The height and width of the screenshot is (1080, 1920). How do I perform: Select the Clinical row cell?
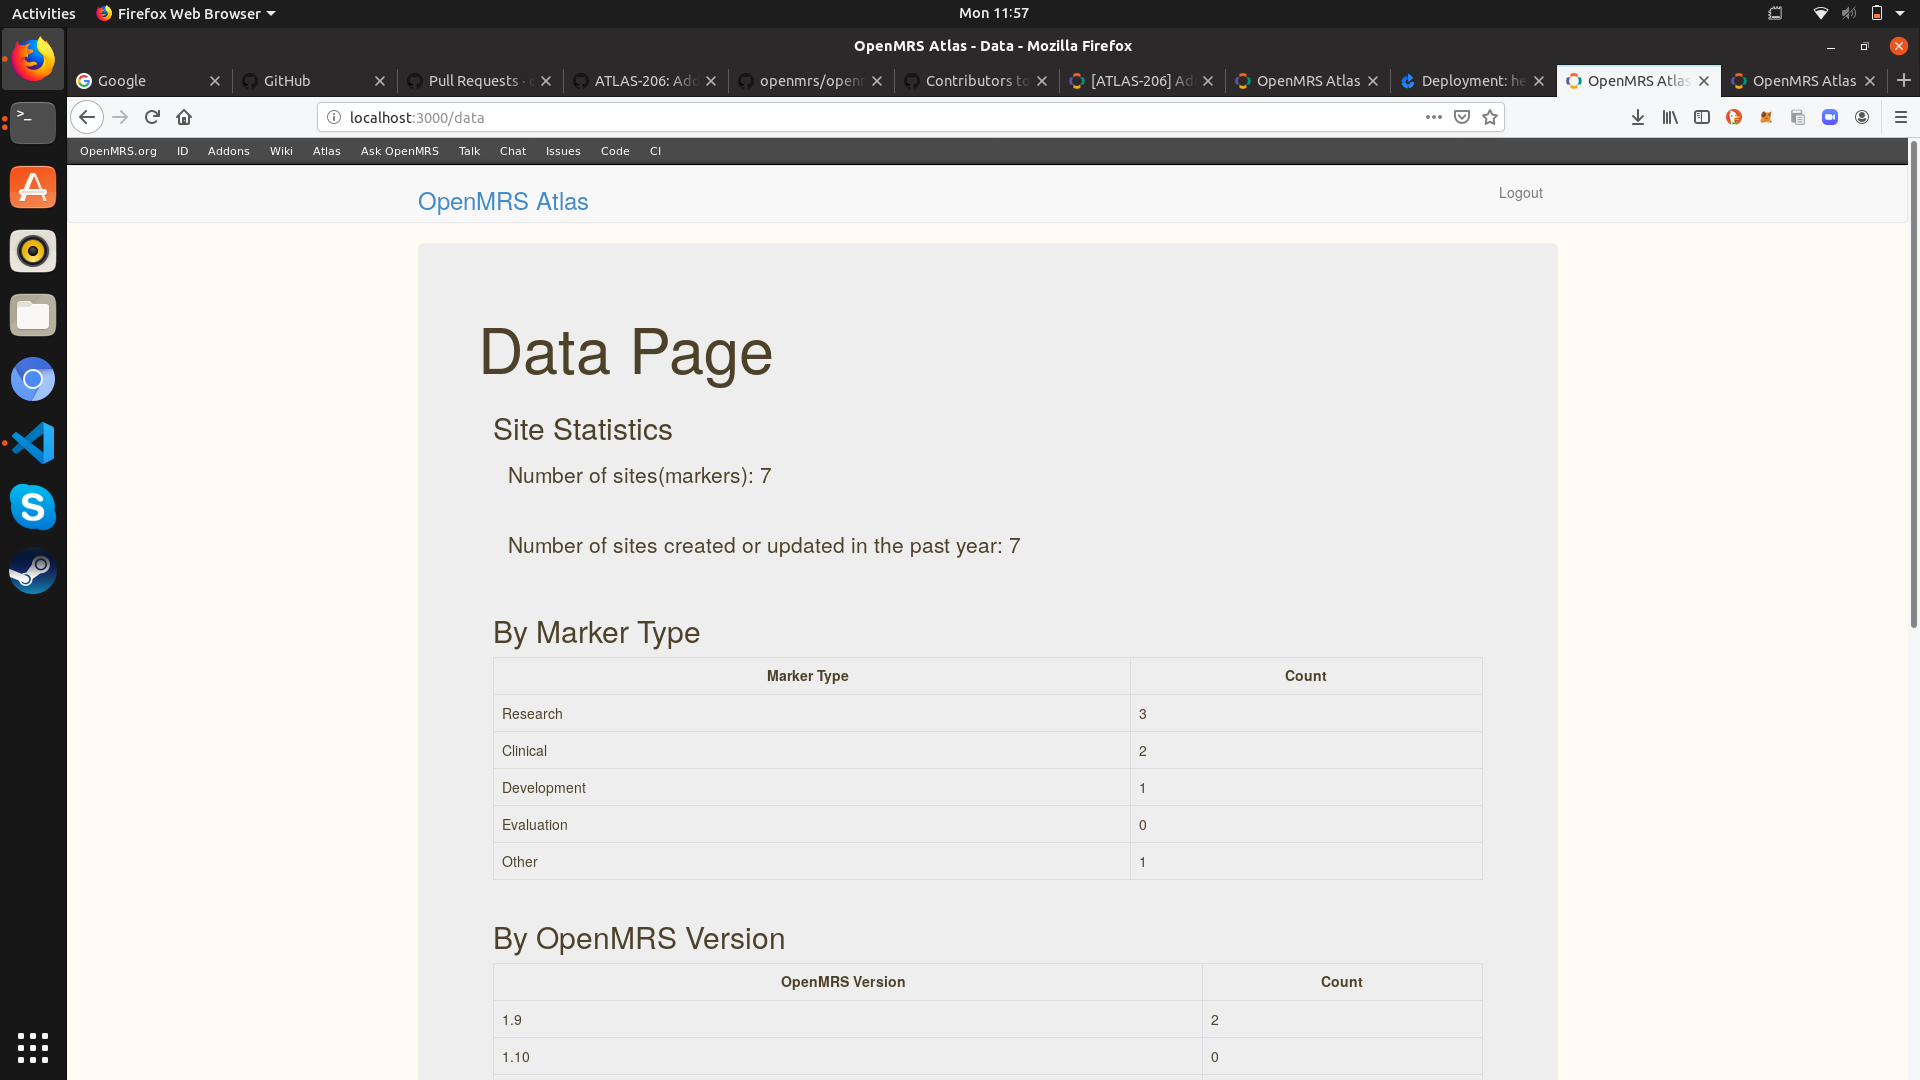coord(811,751)
